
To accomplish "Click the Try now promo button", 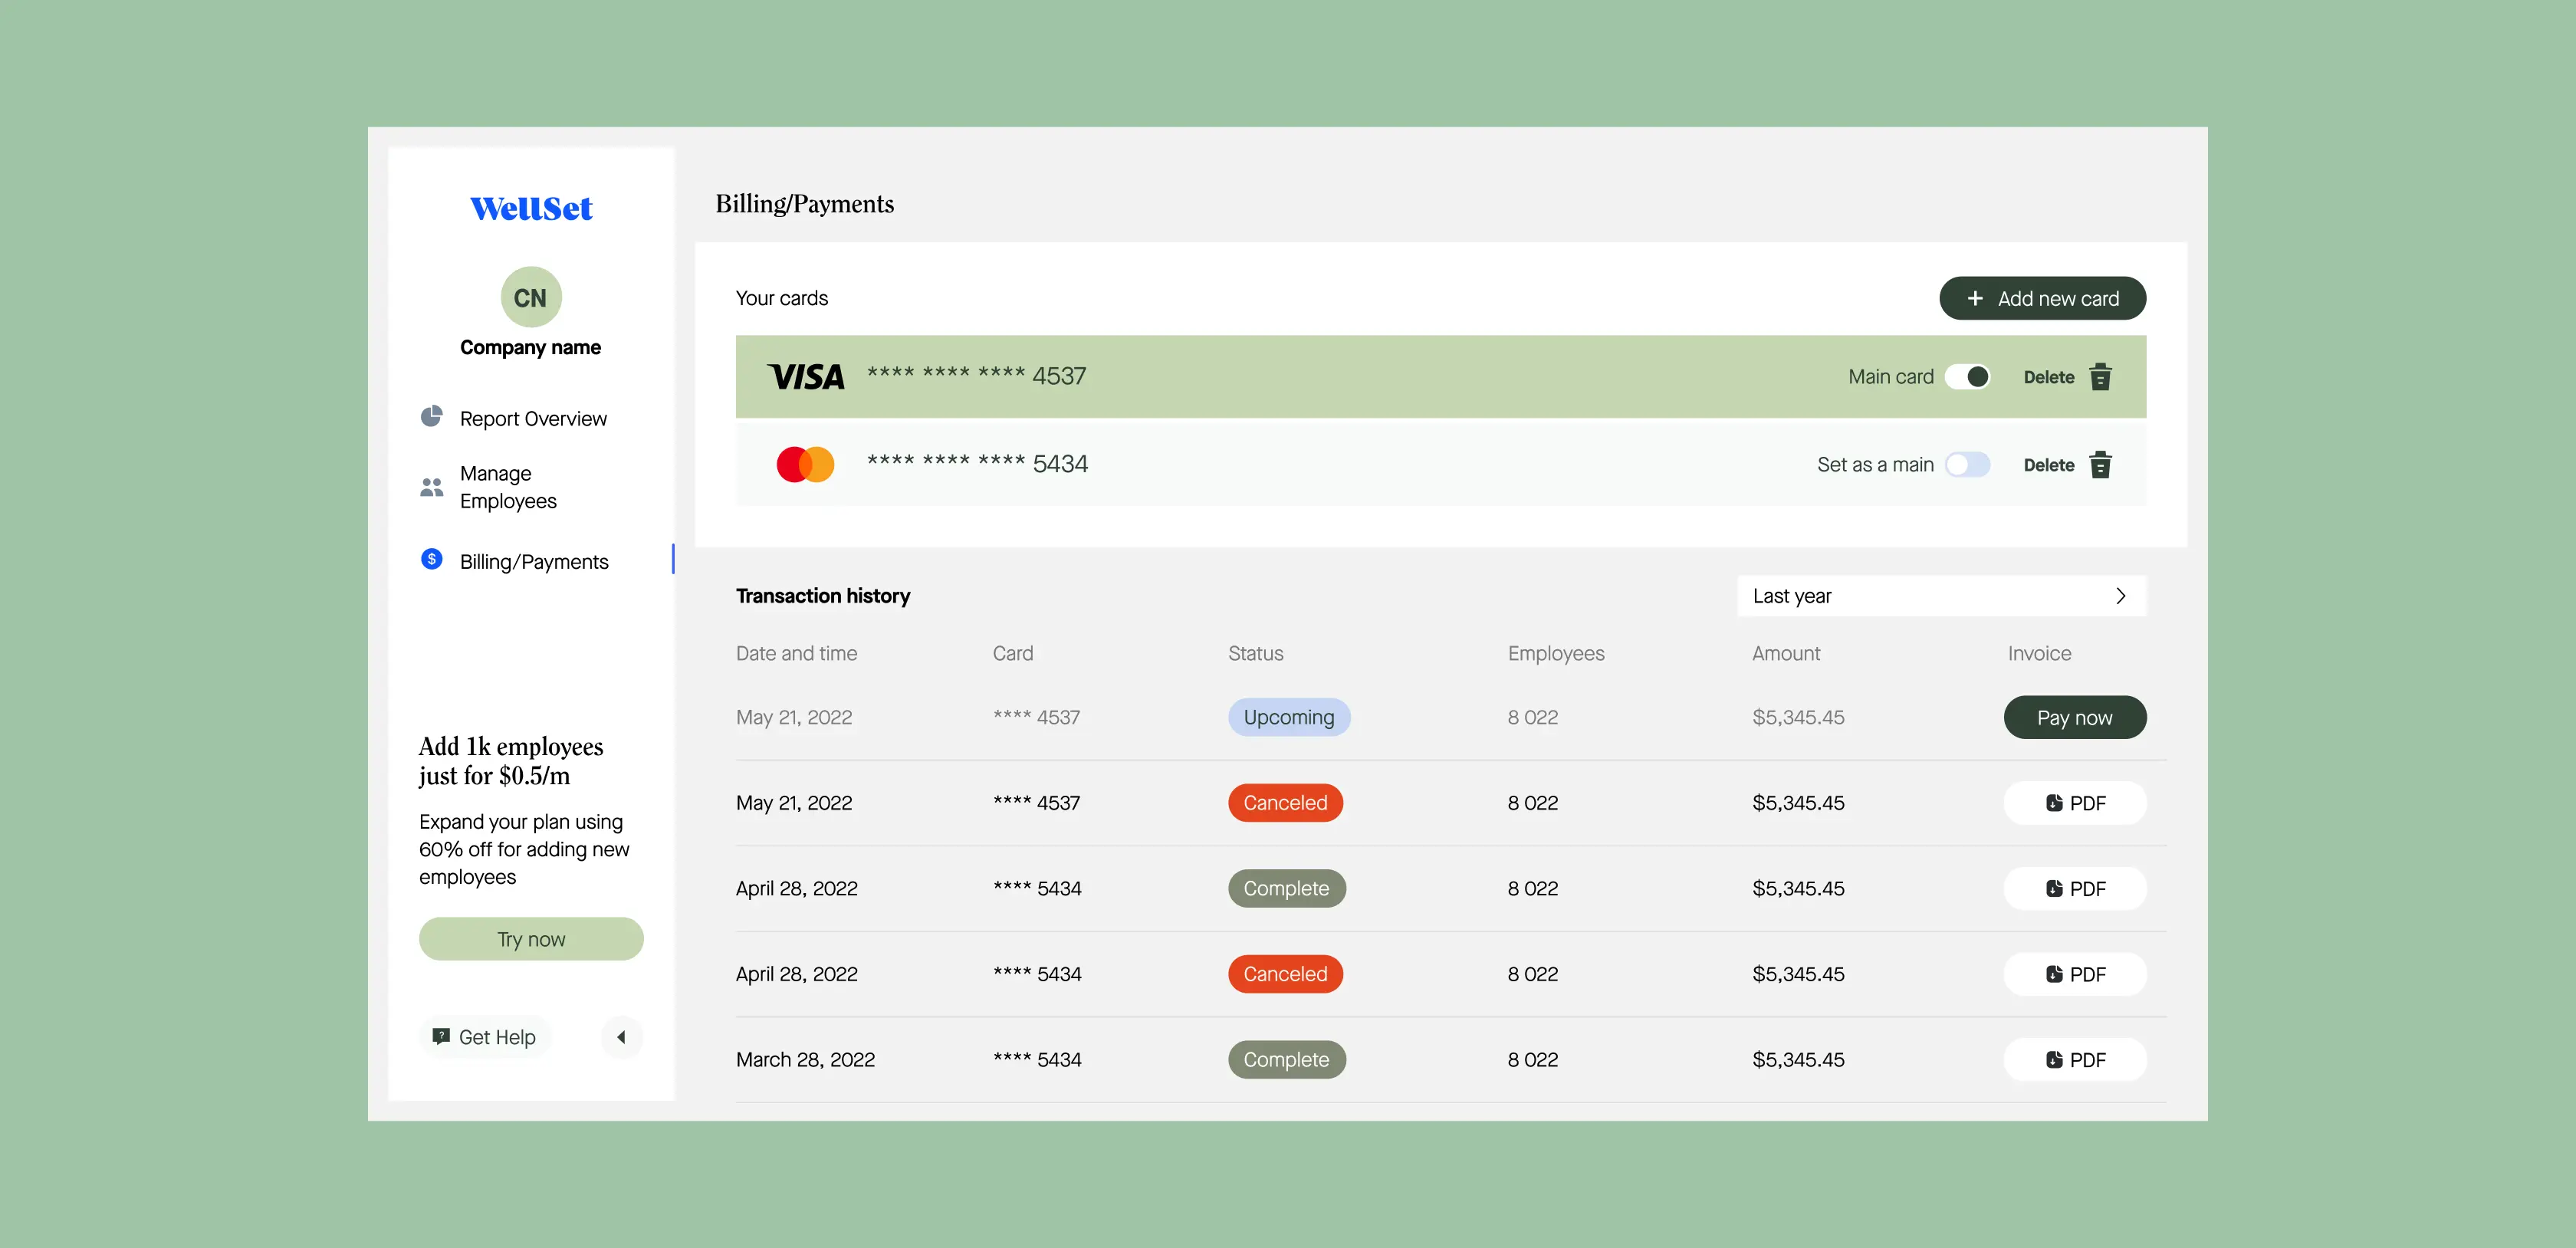I will pyautogui.click(x=530, y=939).
